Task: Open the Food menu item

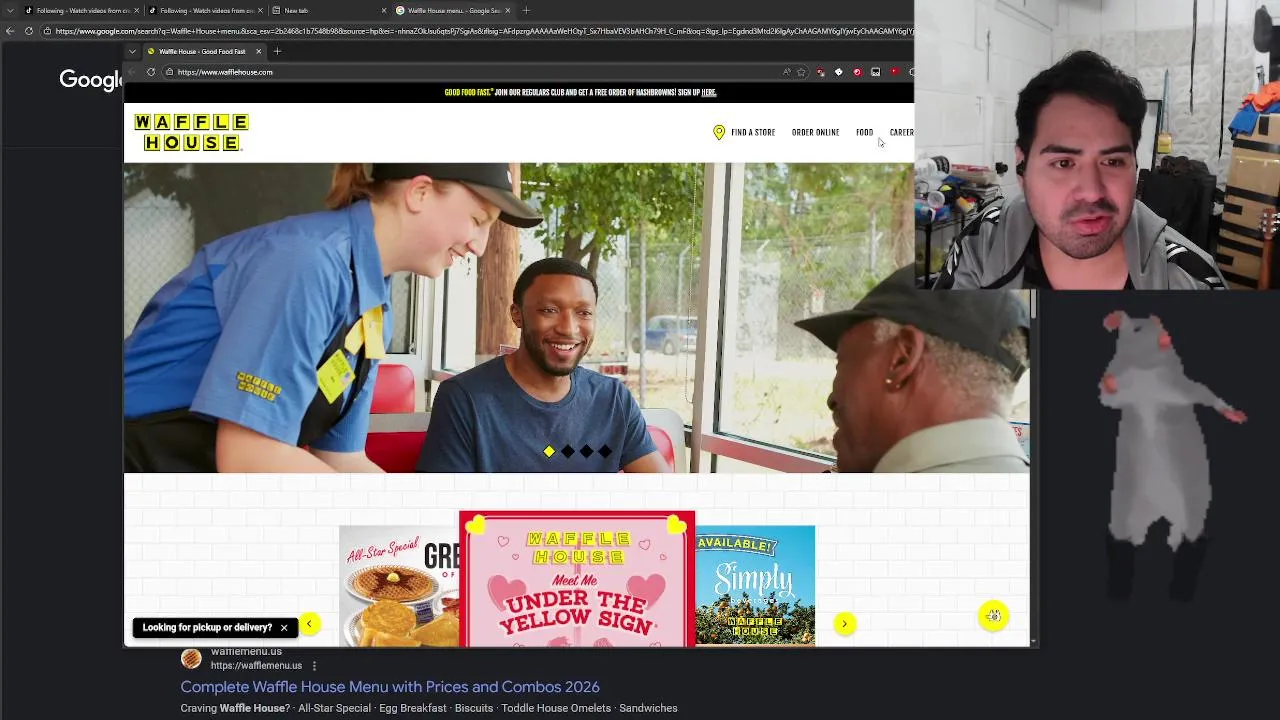Action: [864, 132]
